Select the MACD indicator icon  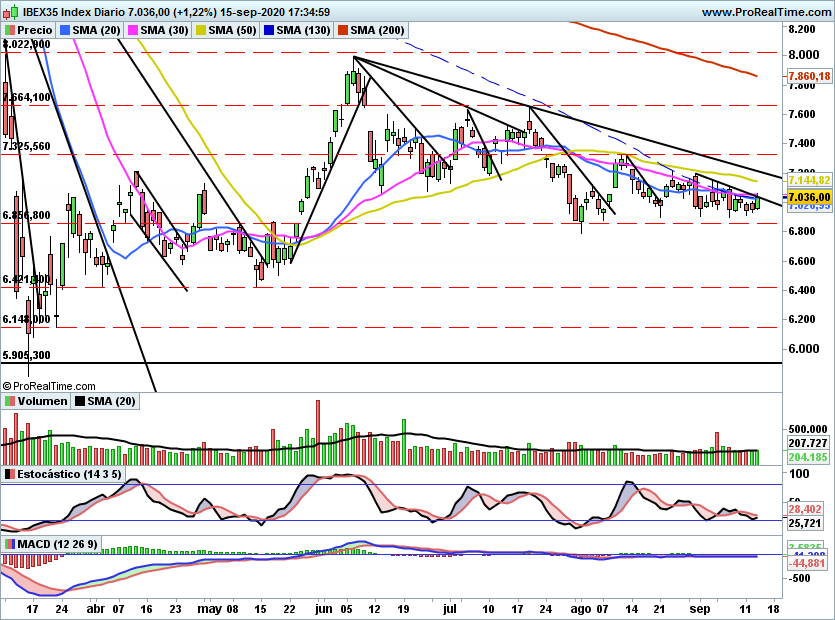10,541
